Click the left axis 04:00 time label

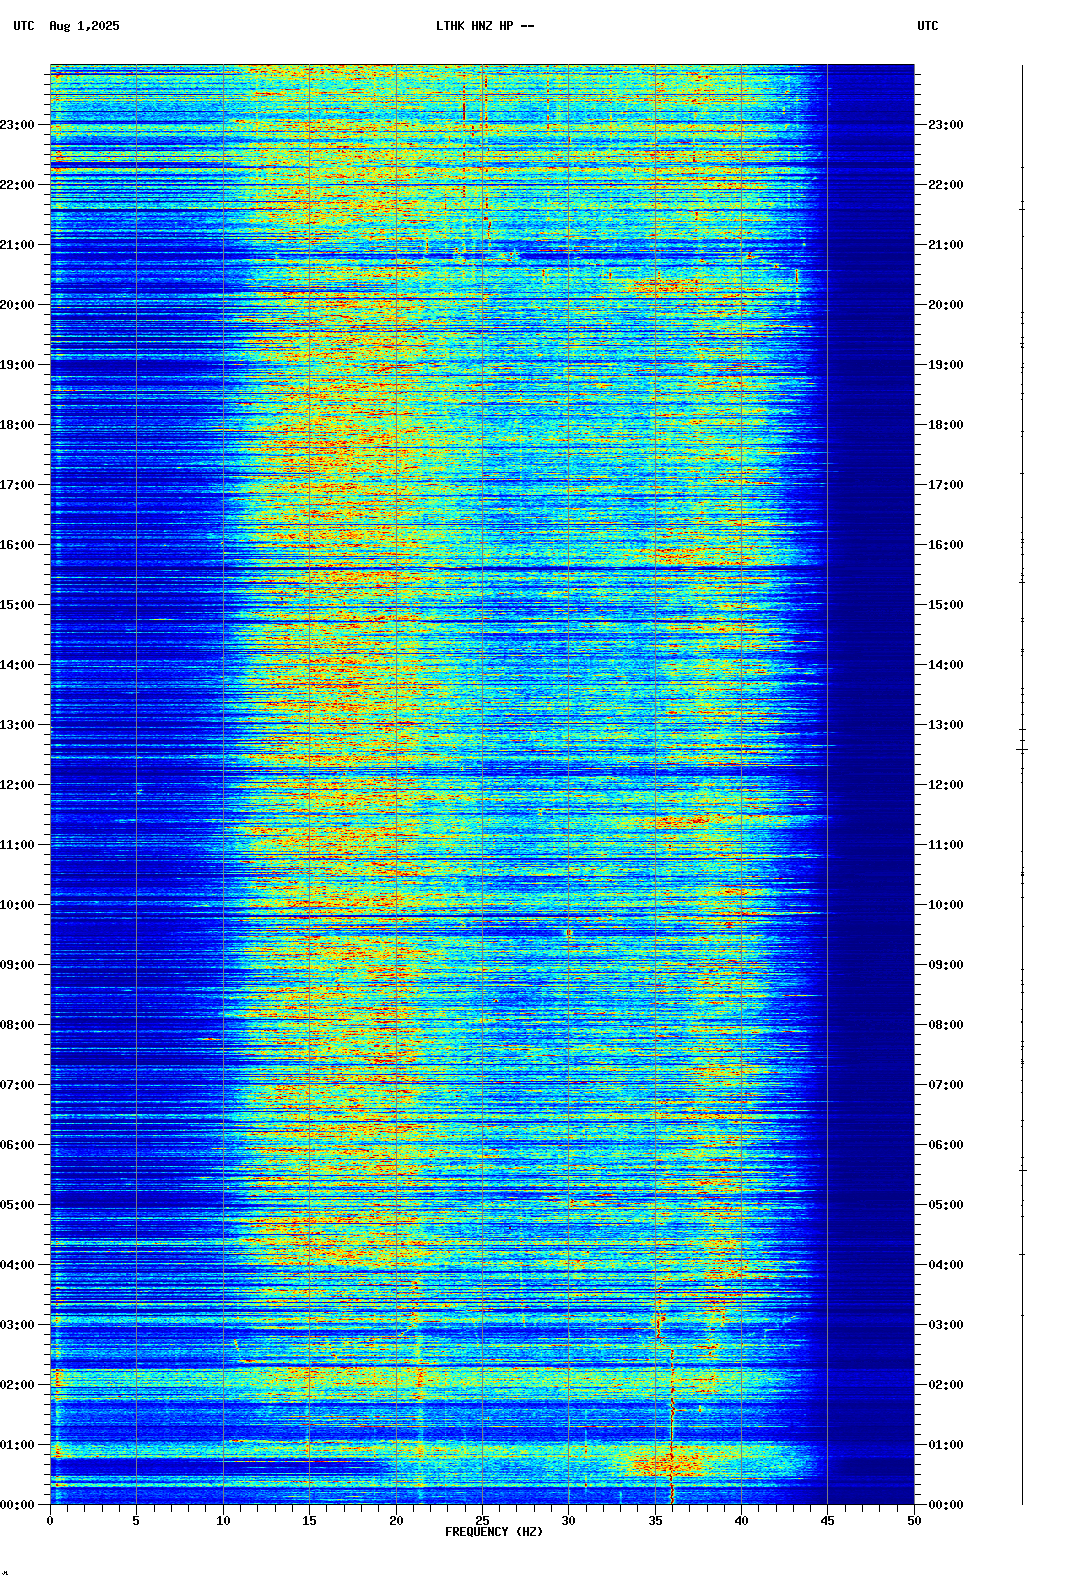17,1265
